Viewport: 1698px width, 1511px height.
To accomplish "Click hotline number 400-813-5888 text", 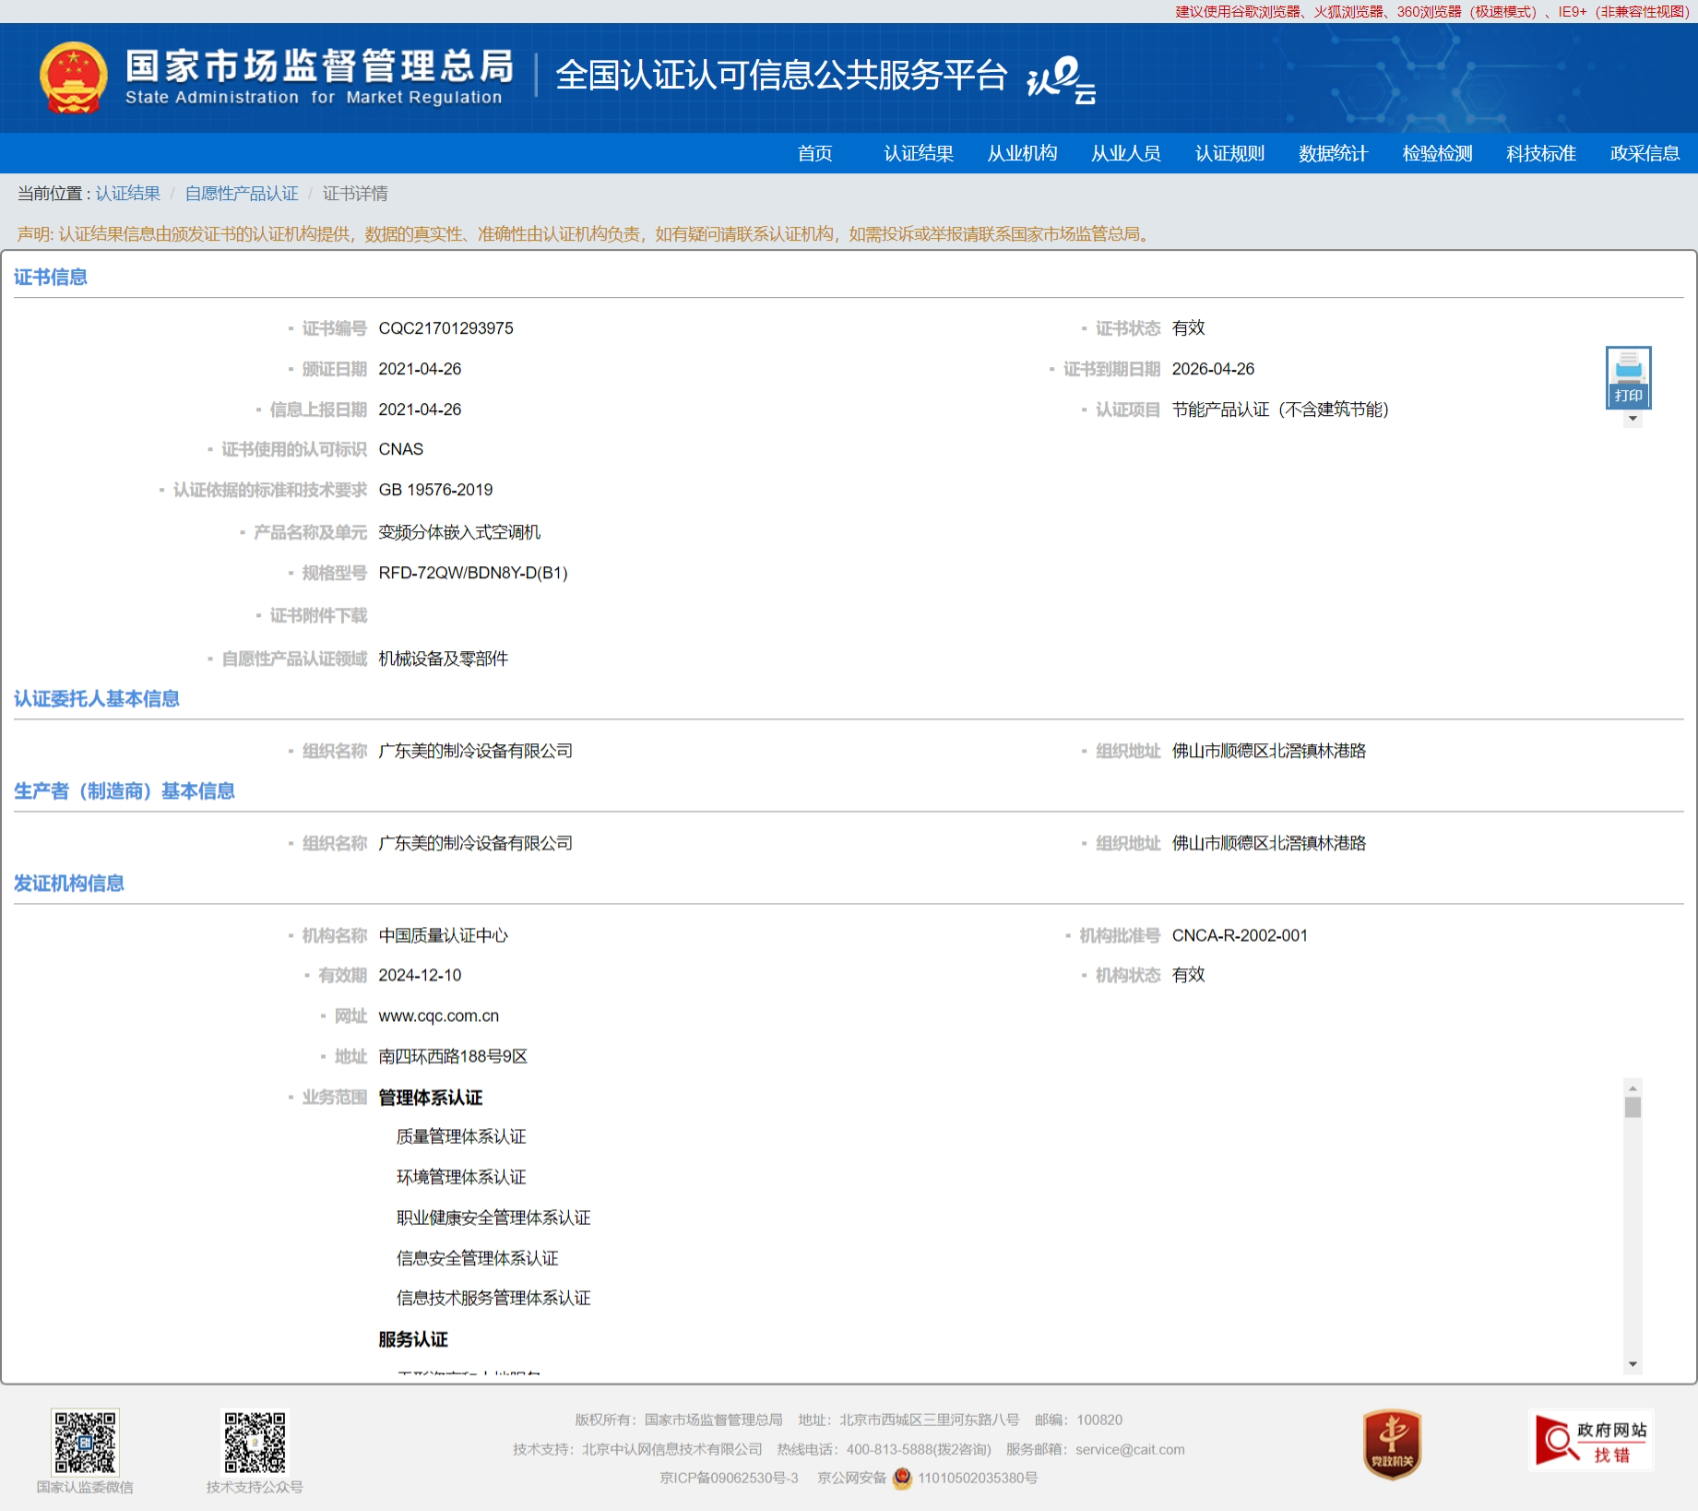I will (890, 1449).
